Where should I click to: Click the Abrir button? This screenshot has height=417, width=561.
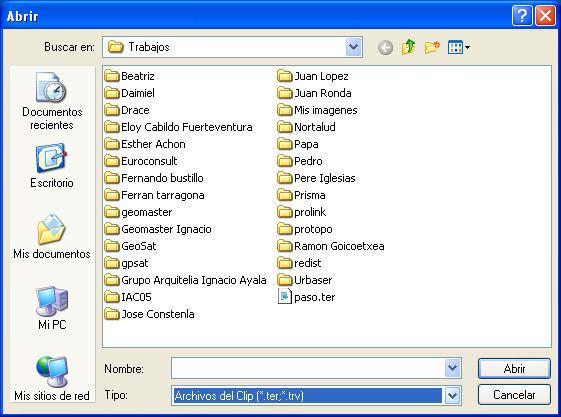(x=514, y=368)
